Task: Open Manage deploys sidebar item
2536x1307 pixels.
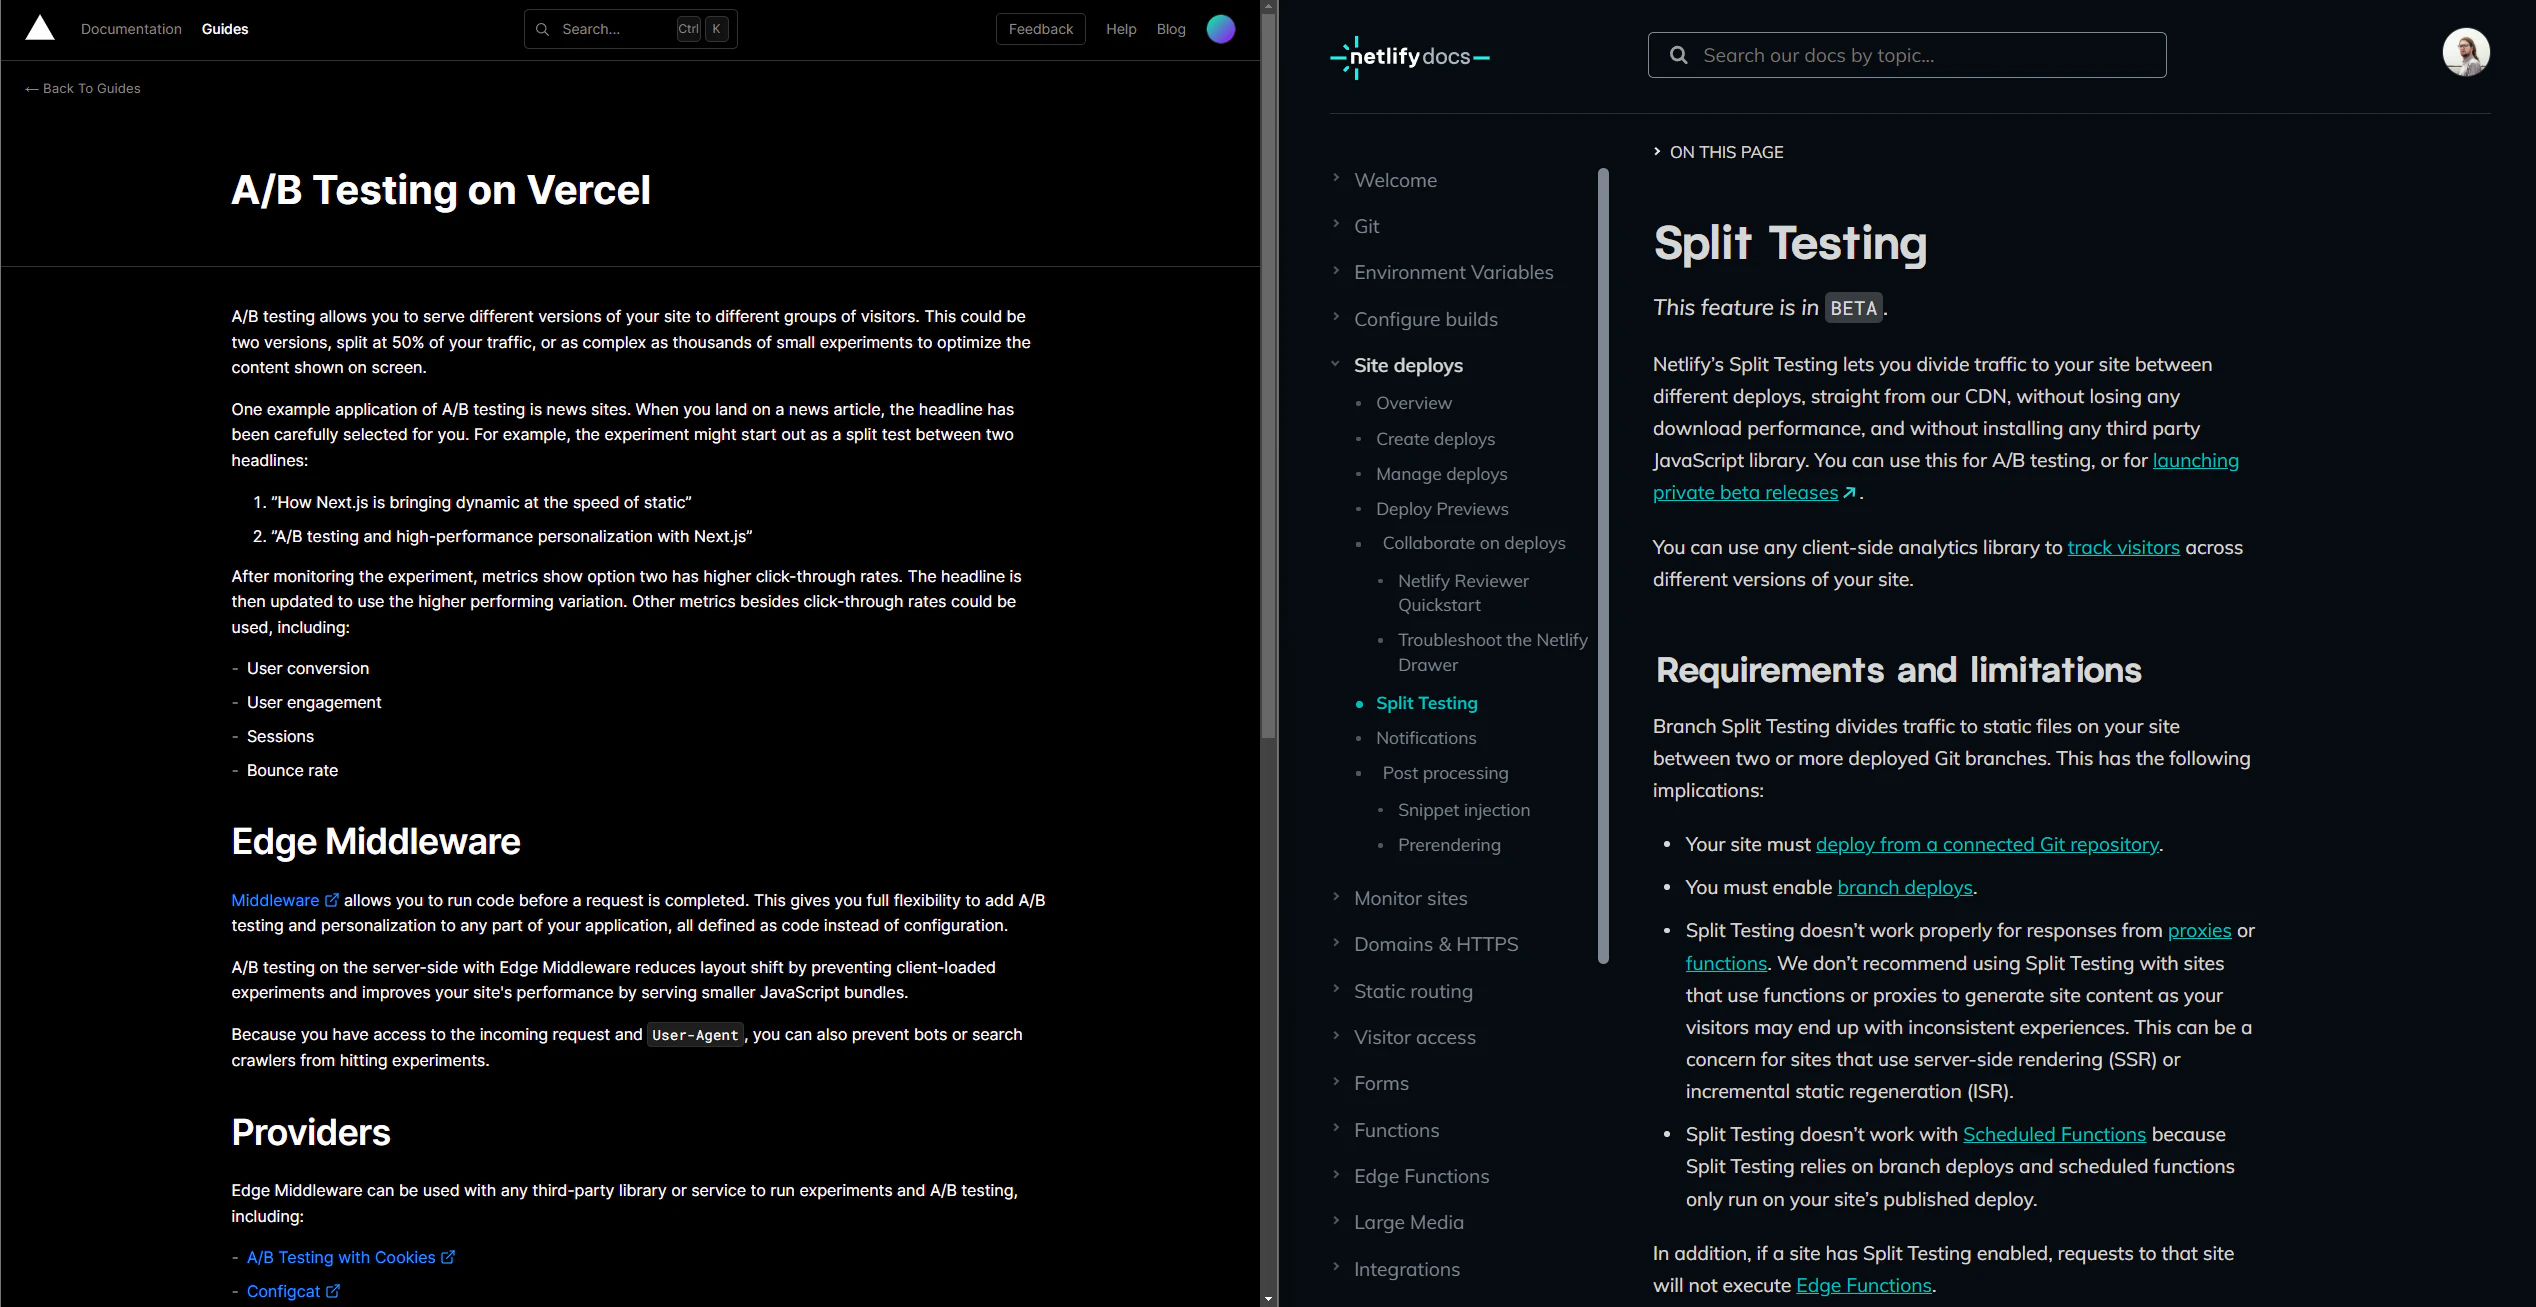Action: (x=1441, y=474)
